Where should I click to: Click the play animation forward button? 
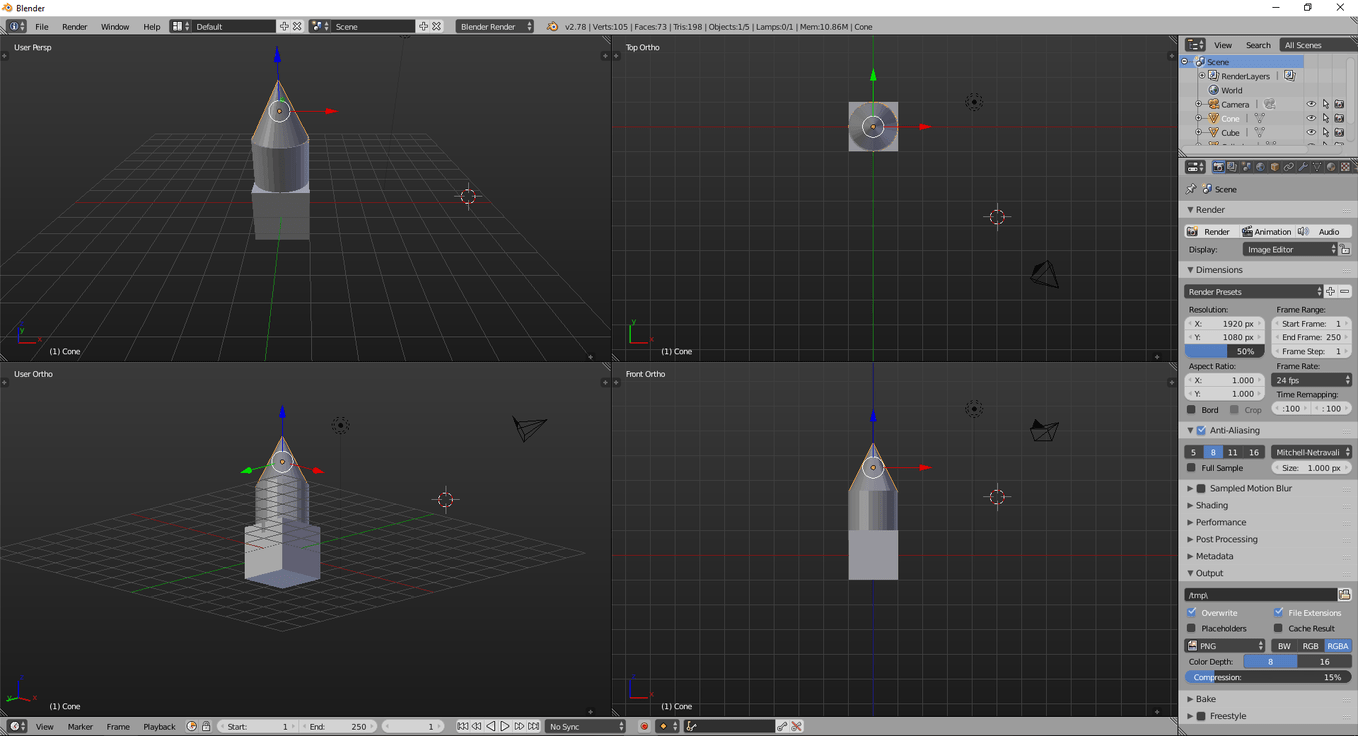tap(505, 727)
